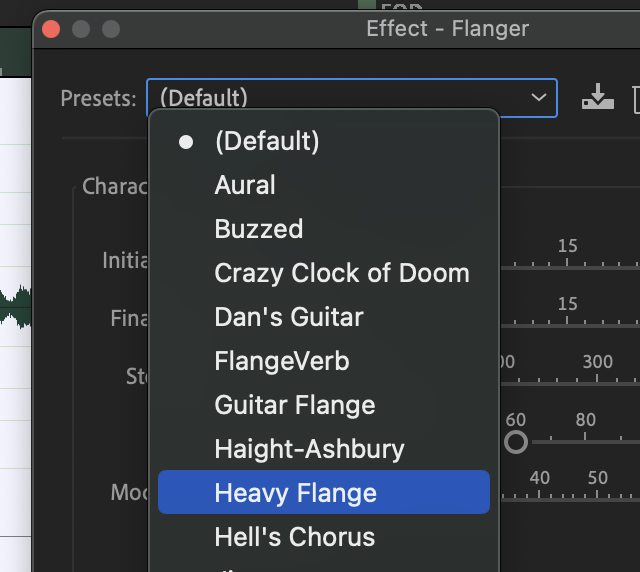Click the slider track near the 300 mark
This screenshot has height=572, width=640.
[597, 384]
